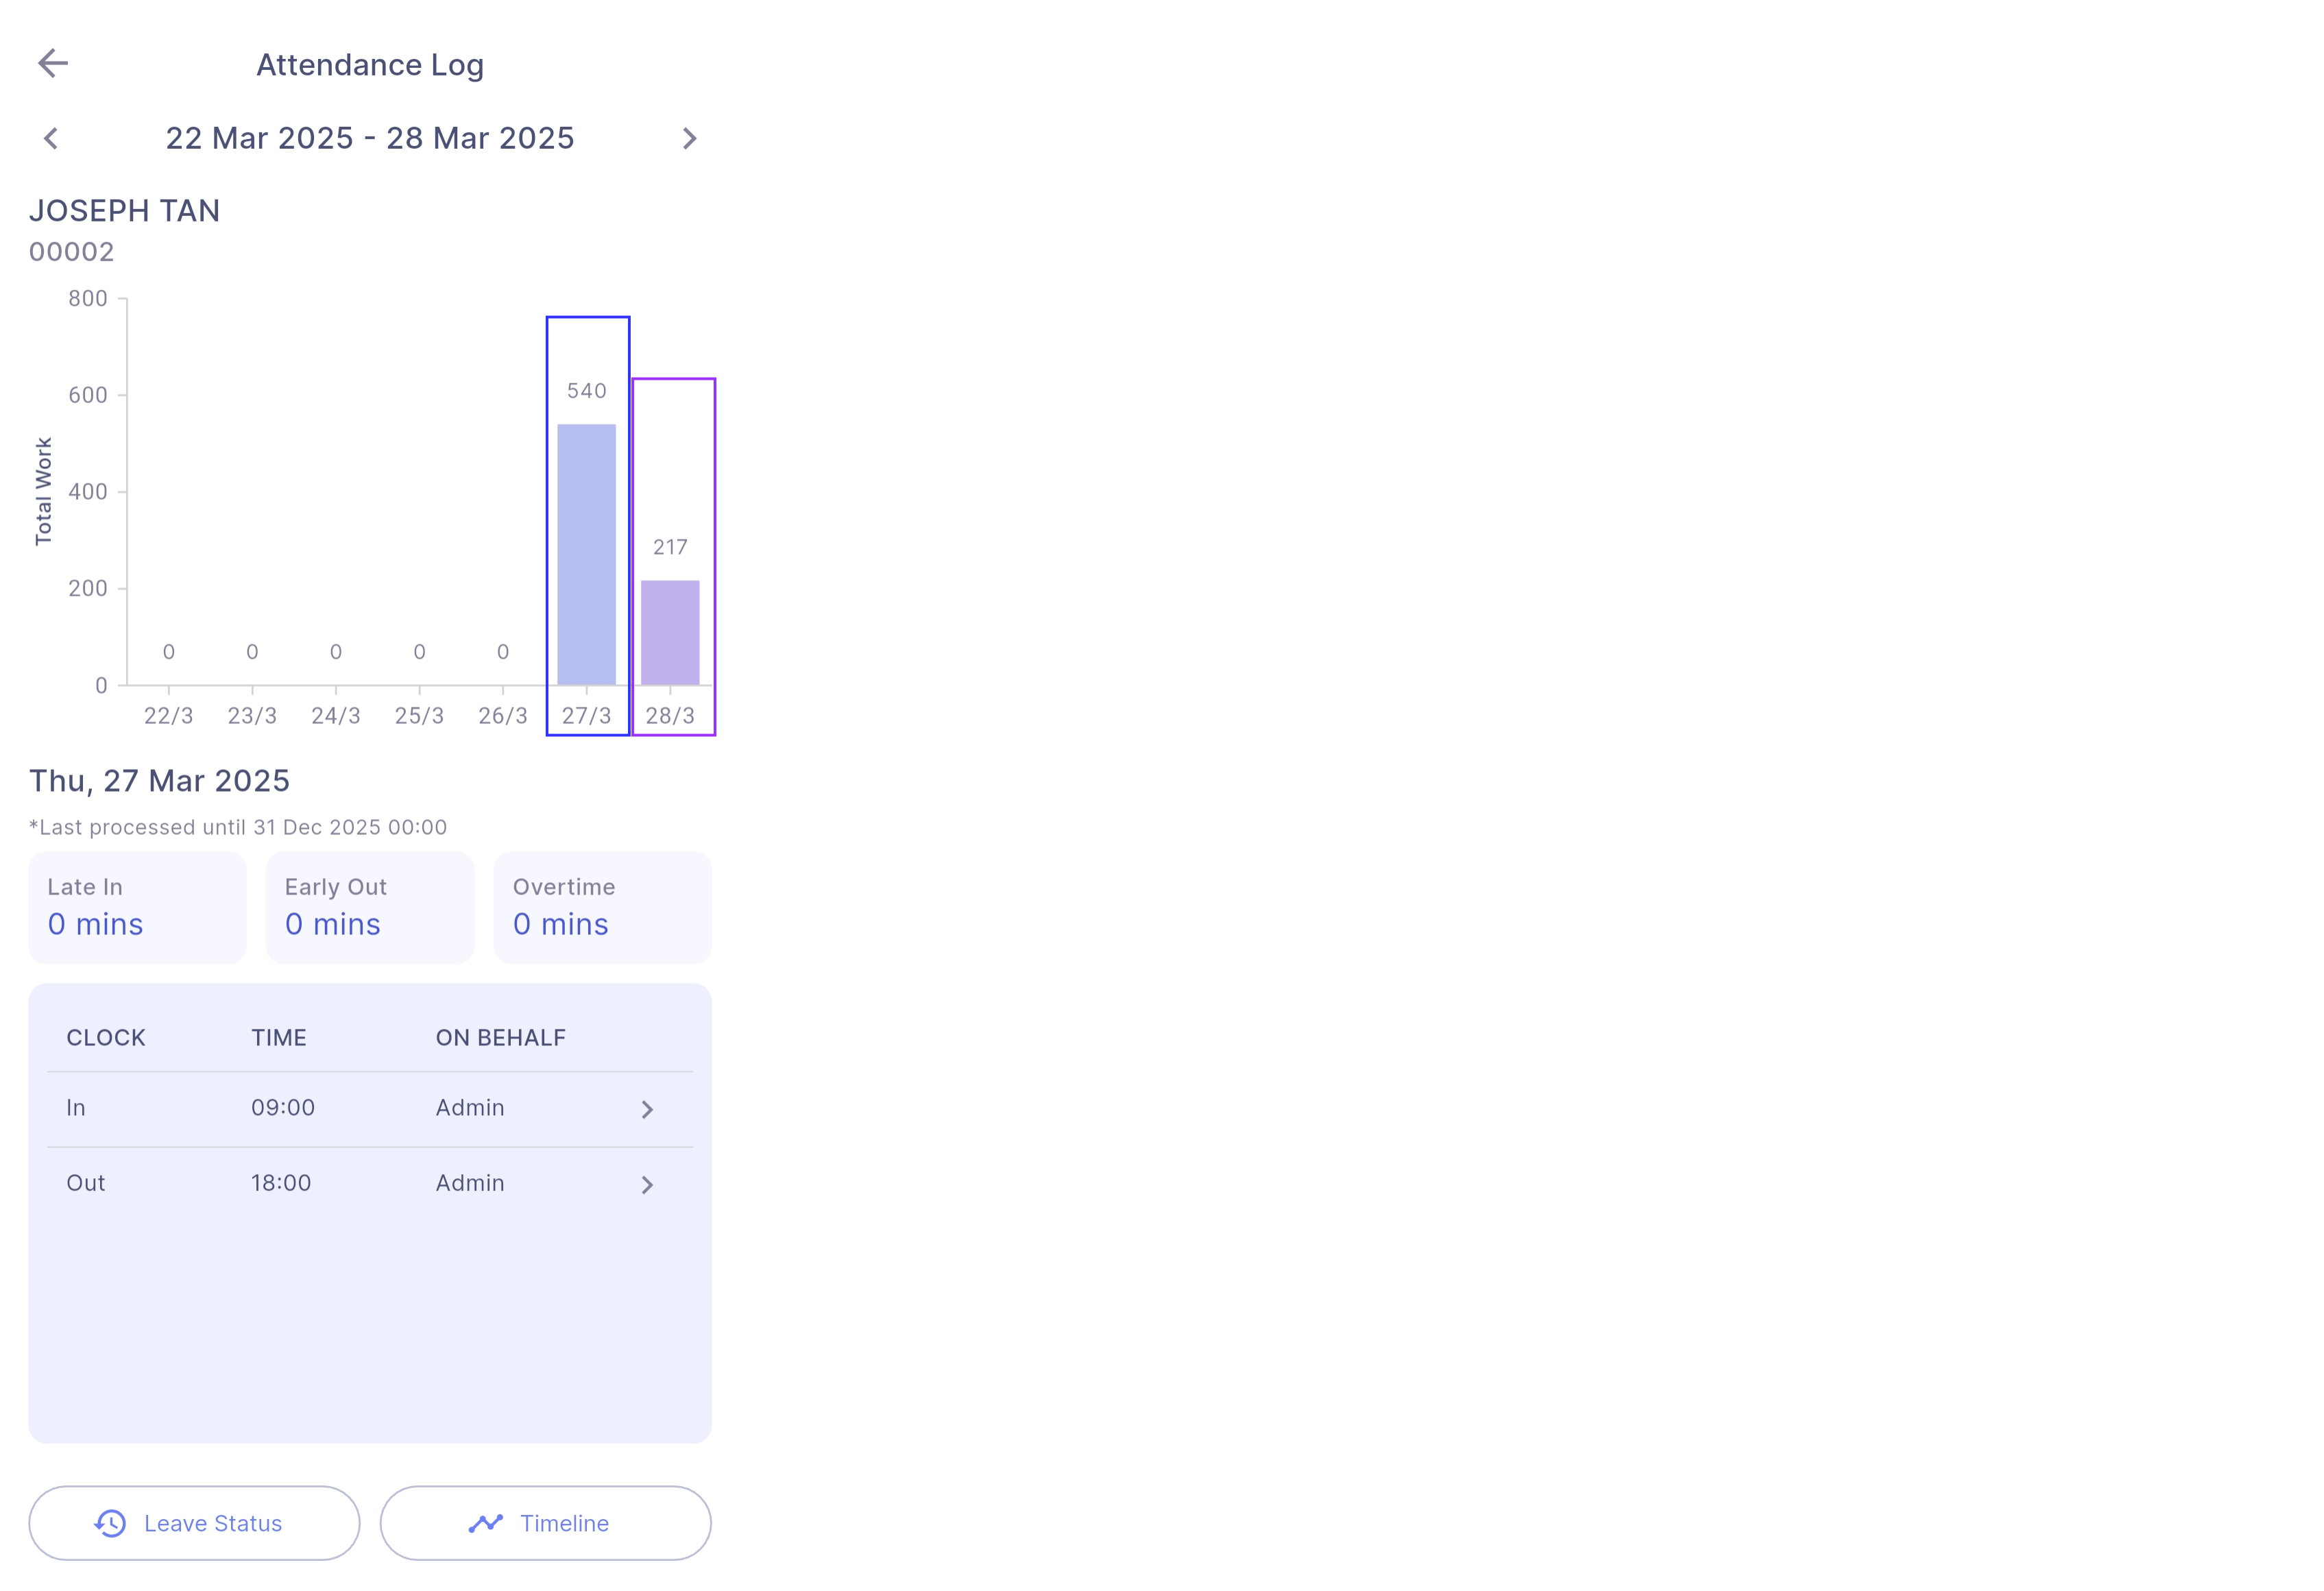The height and width of the screenshot is (1591, 2324).
Task: Open the Clock In row at 09:00
Action: [x=370, y=1109]
